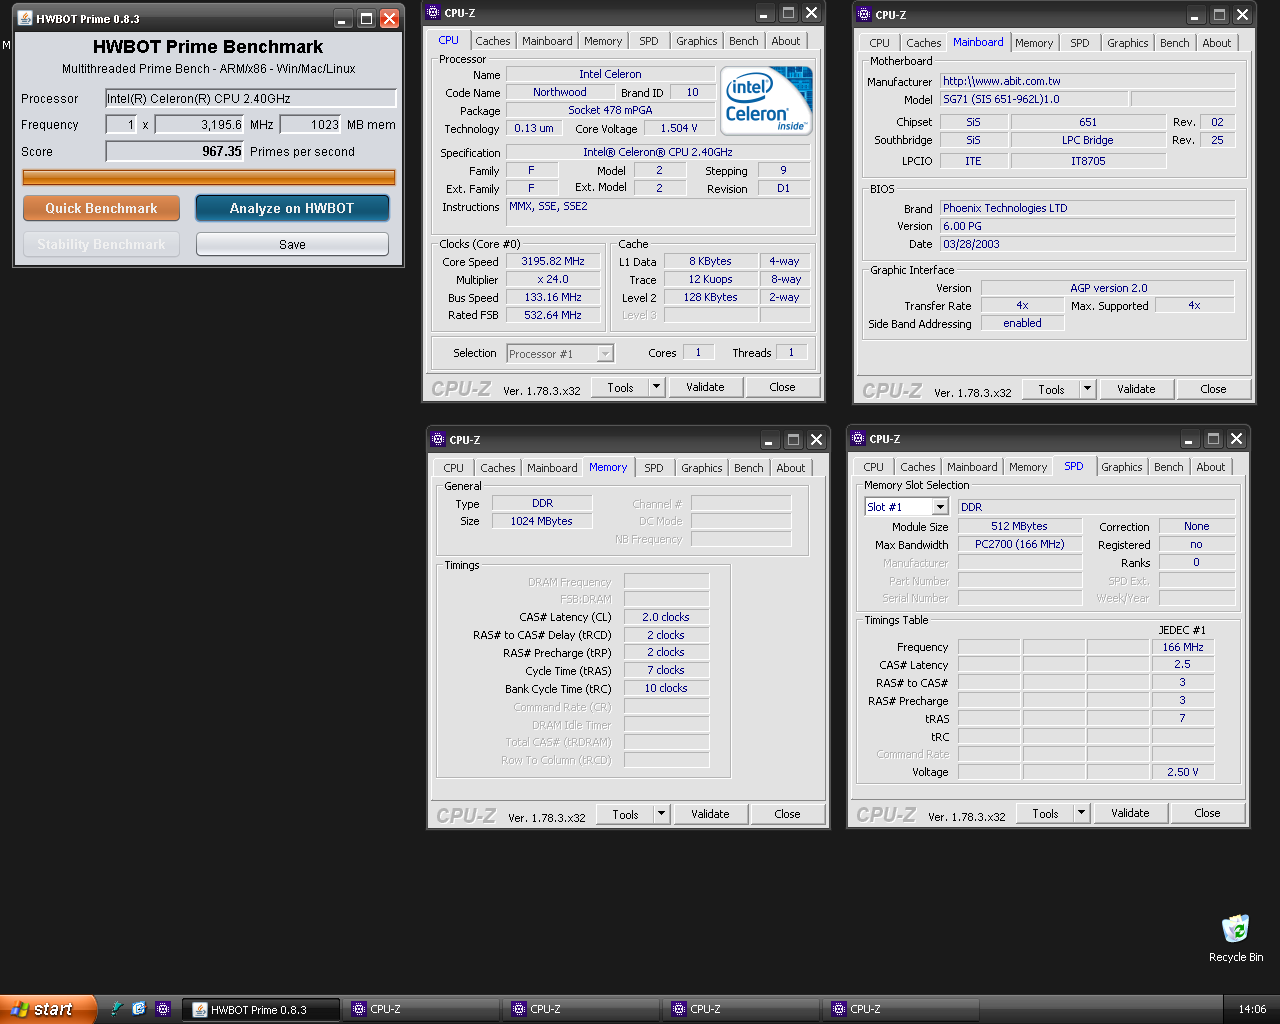Click the Close button in CPU window footer
This screenshot has height=1024, width=1280.
point(782,387)
